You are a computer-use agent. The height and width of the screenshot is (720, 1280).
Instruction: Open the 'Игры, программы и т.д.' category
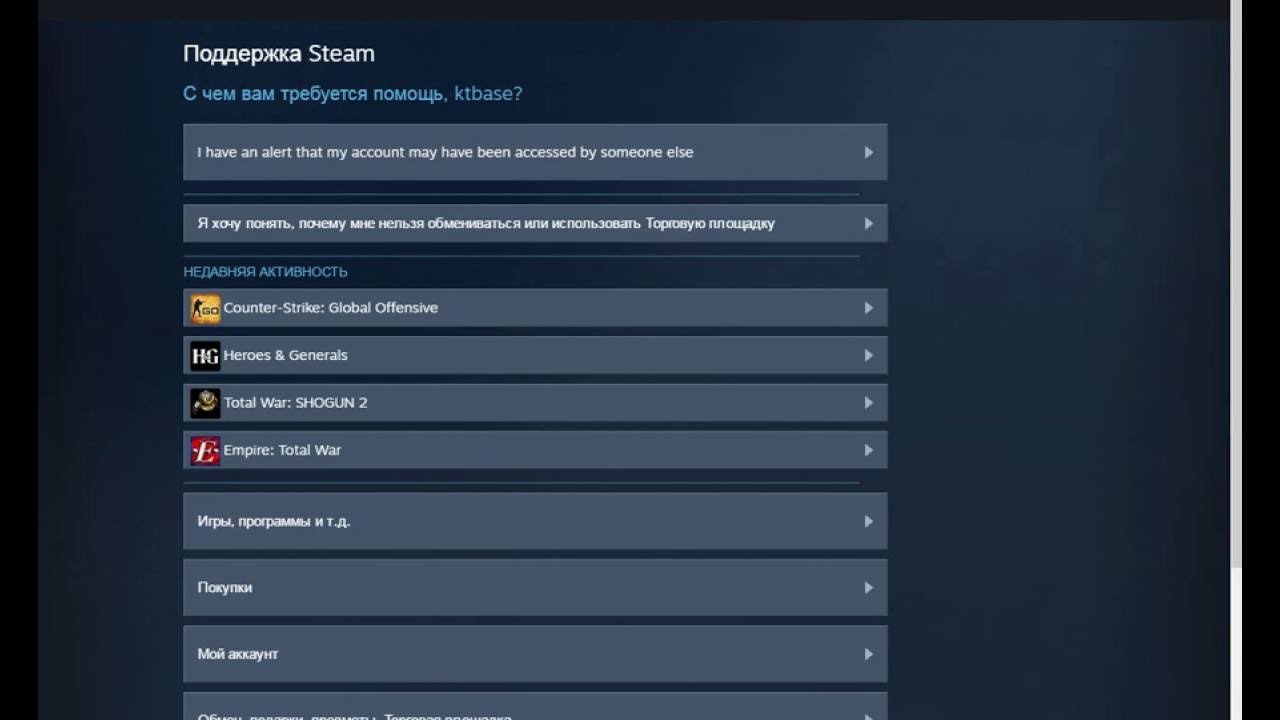point(535,521)
